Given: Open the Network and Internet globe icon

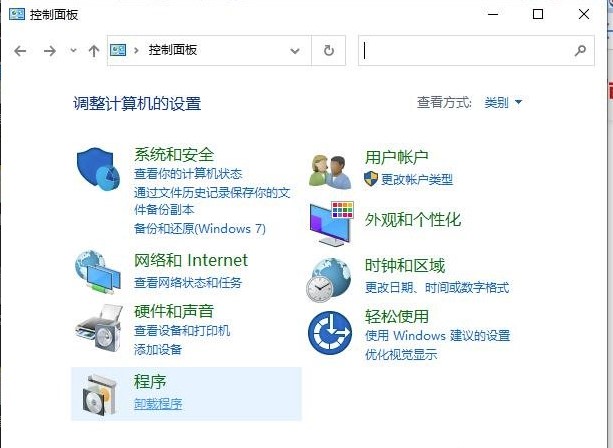Looking at the screenshot, I should 98,272.
